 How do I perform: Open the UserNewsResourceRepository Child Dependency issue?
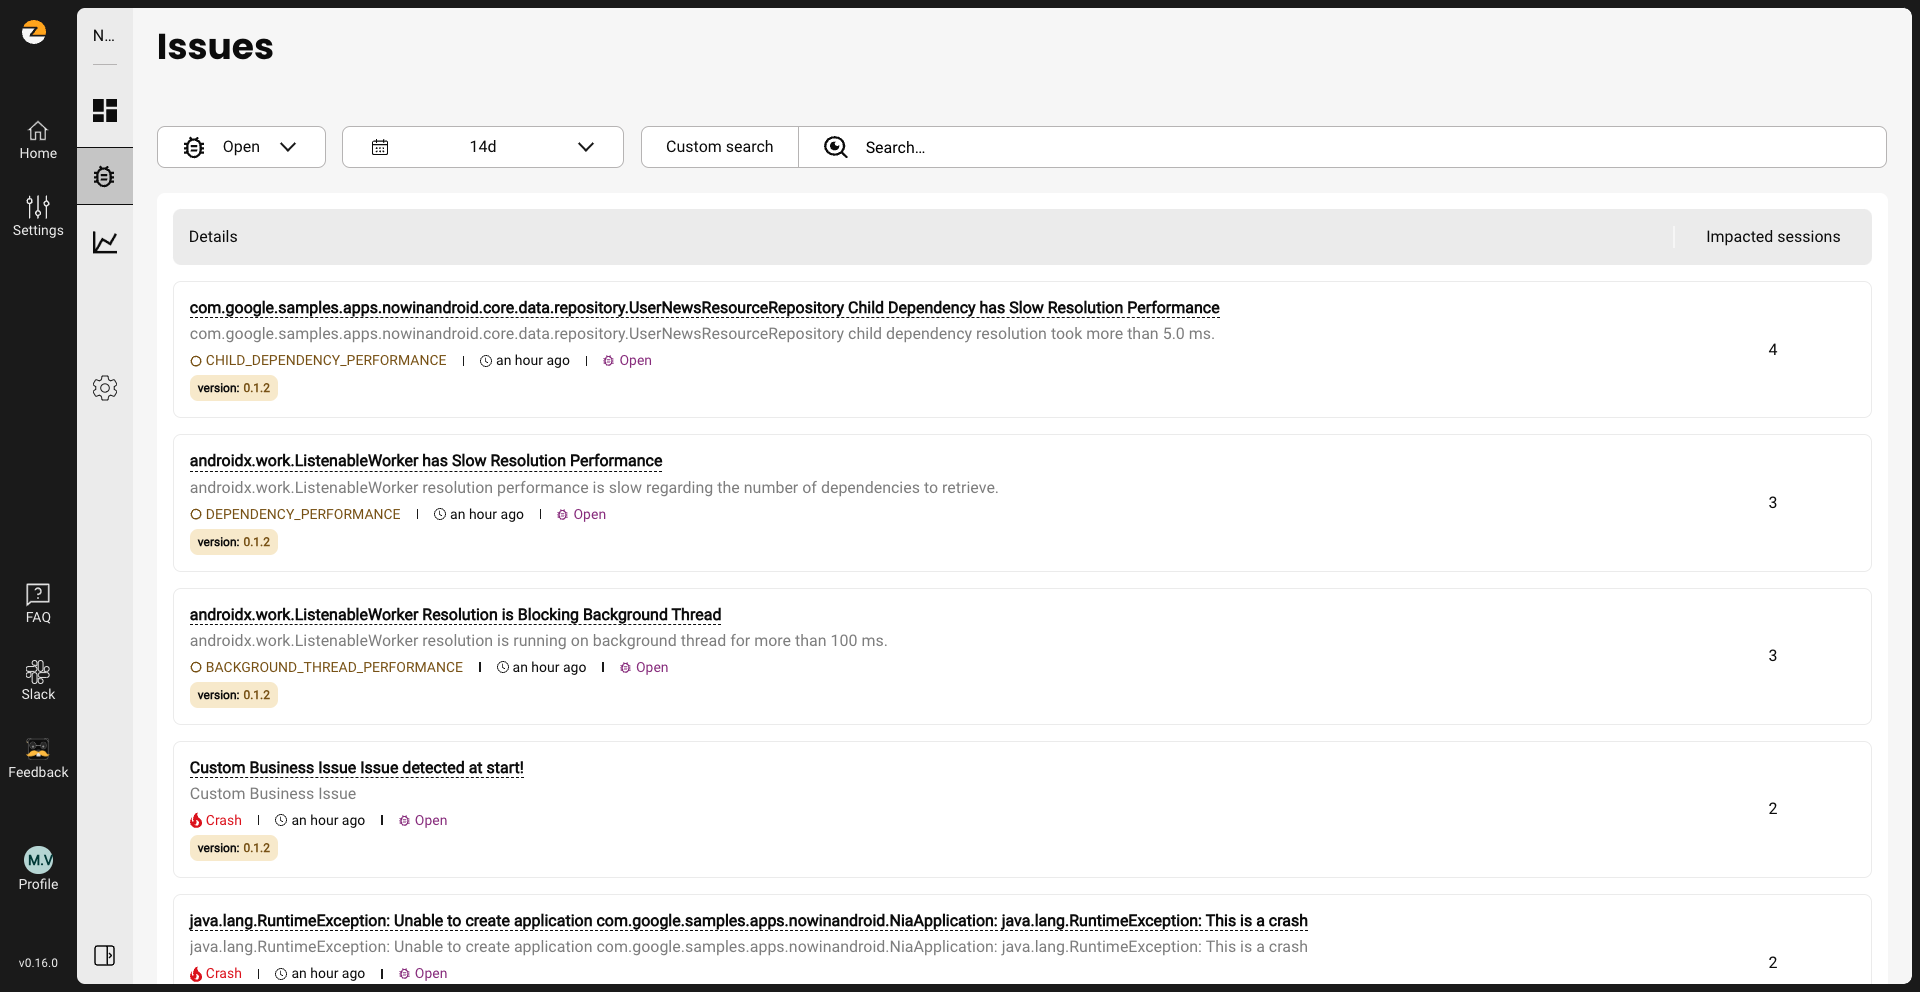tap(704, 308)
